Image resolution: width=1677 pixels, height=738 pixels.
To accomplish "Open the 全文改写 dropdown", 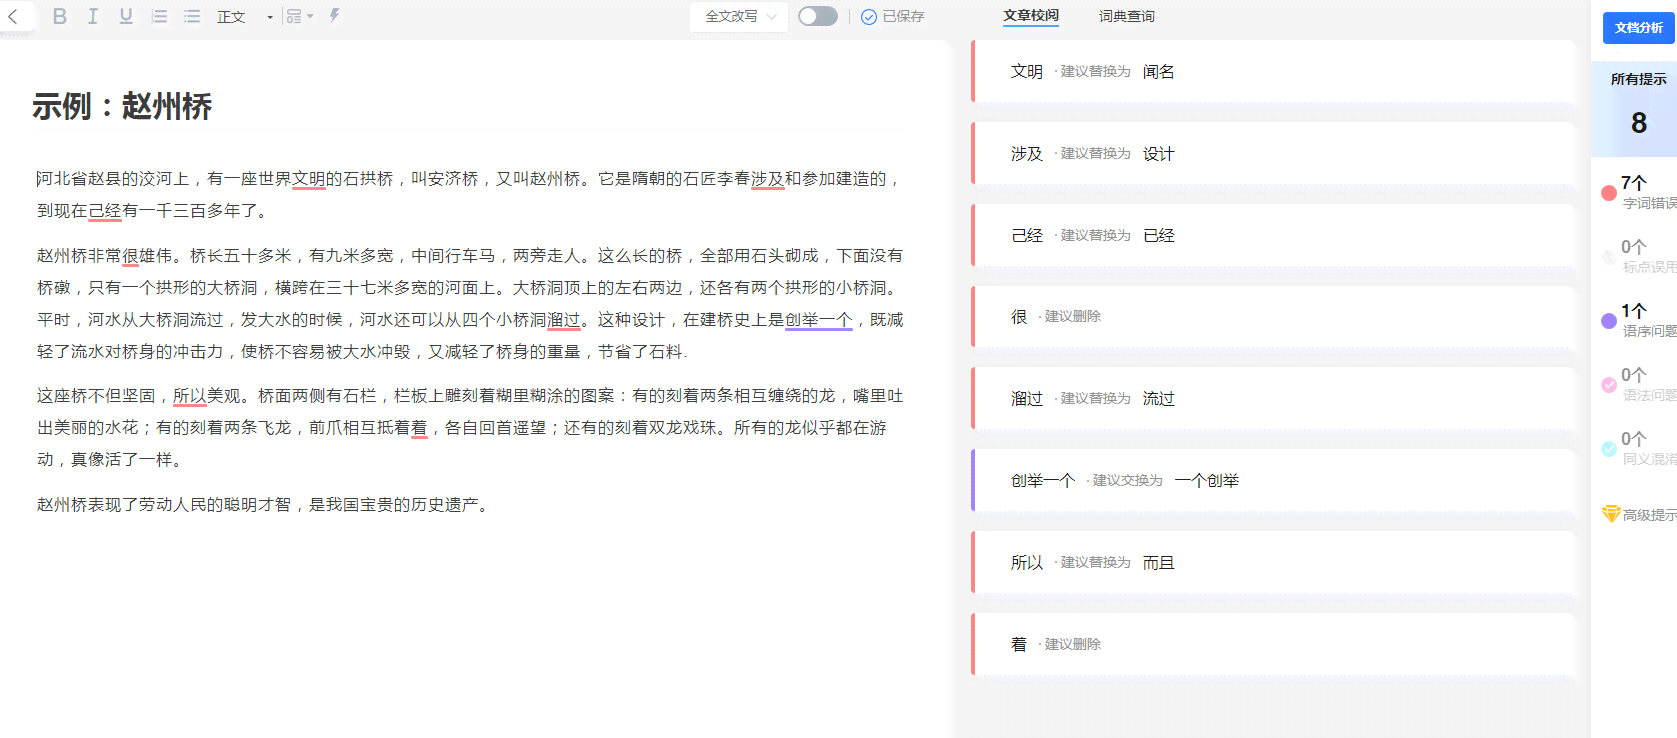I will [x=740, y=17].
